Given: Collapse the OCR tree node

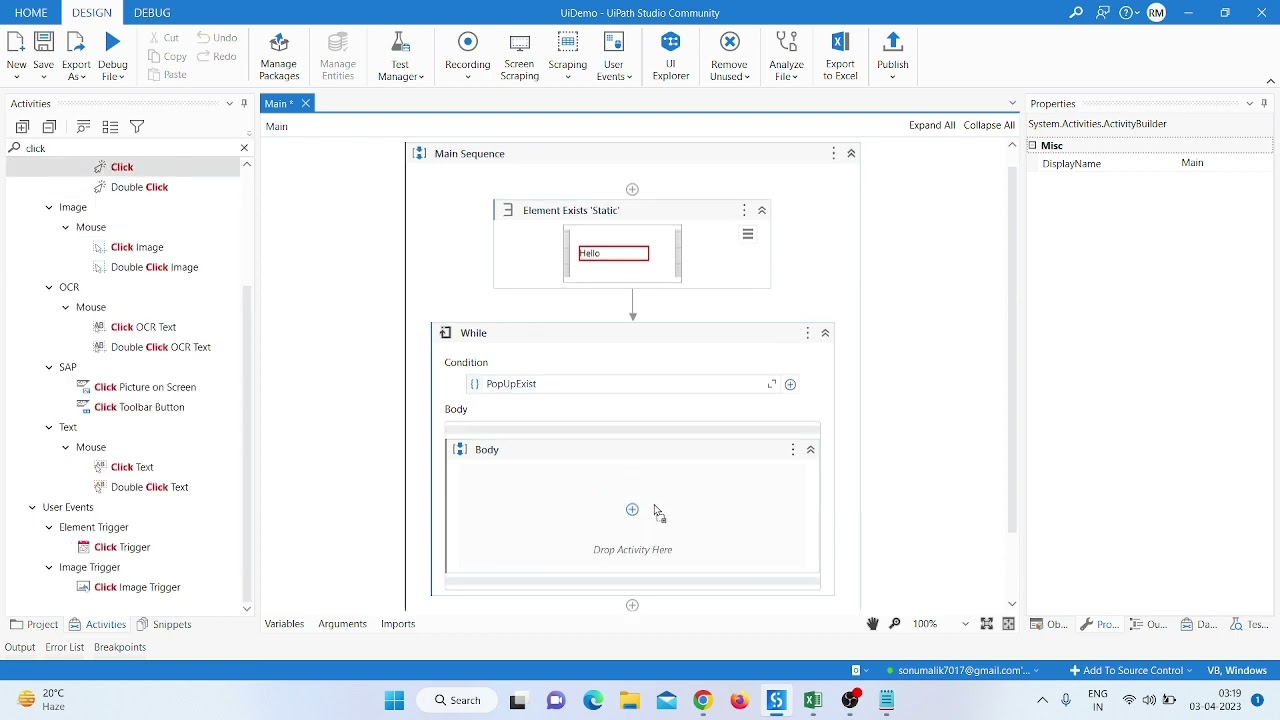Looking at the screenshot, I should click(x=49, y=287).
